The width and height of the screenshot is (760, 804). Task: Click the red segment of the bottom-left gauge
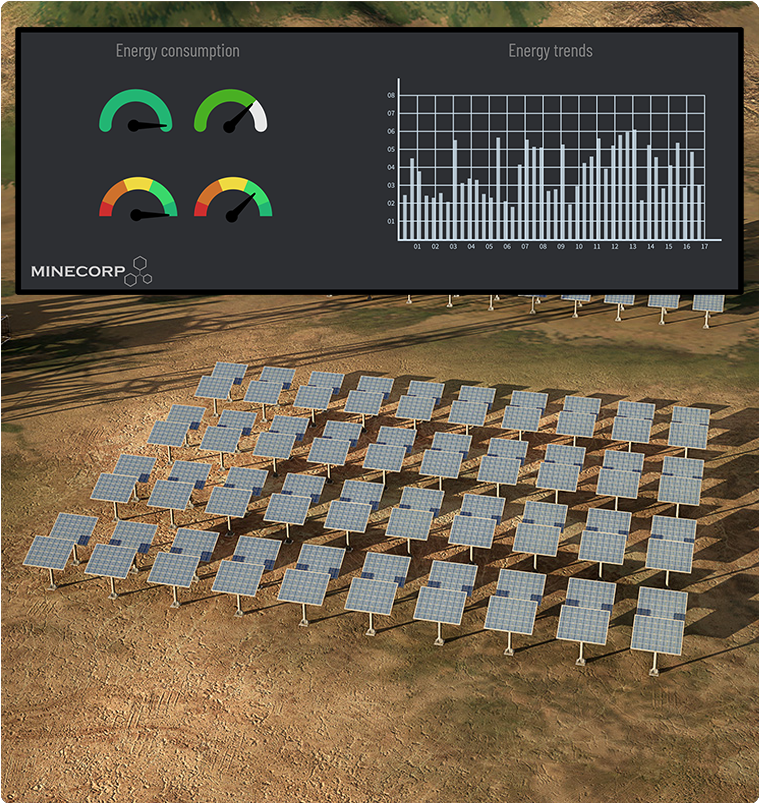[x=104, y=209]
